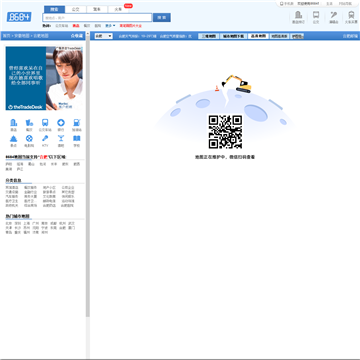Viewport: 360px width, 360px height.
Task: Click 安徽地图 in the breadcrumb
Action: pos(21,36)
